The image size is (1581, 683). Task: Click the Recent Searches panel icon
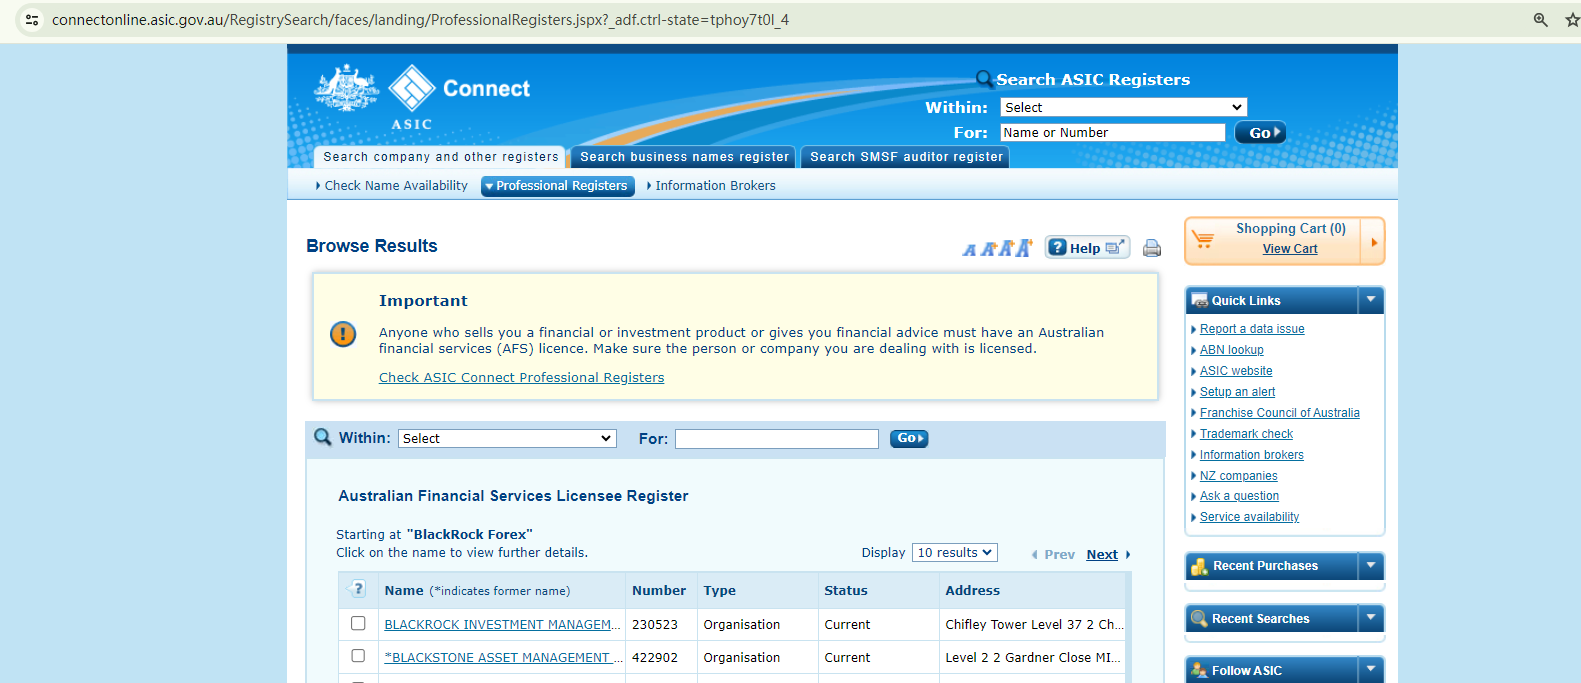point(1200,619)
